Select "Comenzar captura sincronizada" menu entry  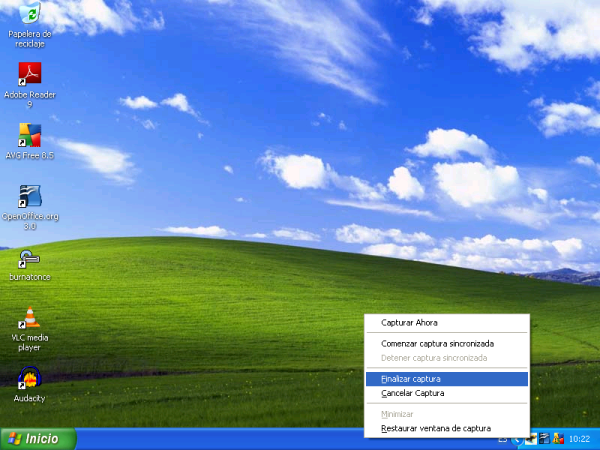437,344
